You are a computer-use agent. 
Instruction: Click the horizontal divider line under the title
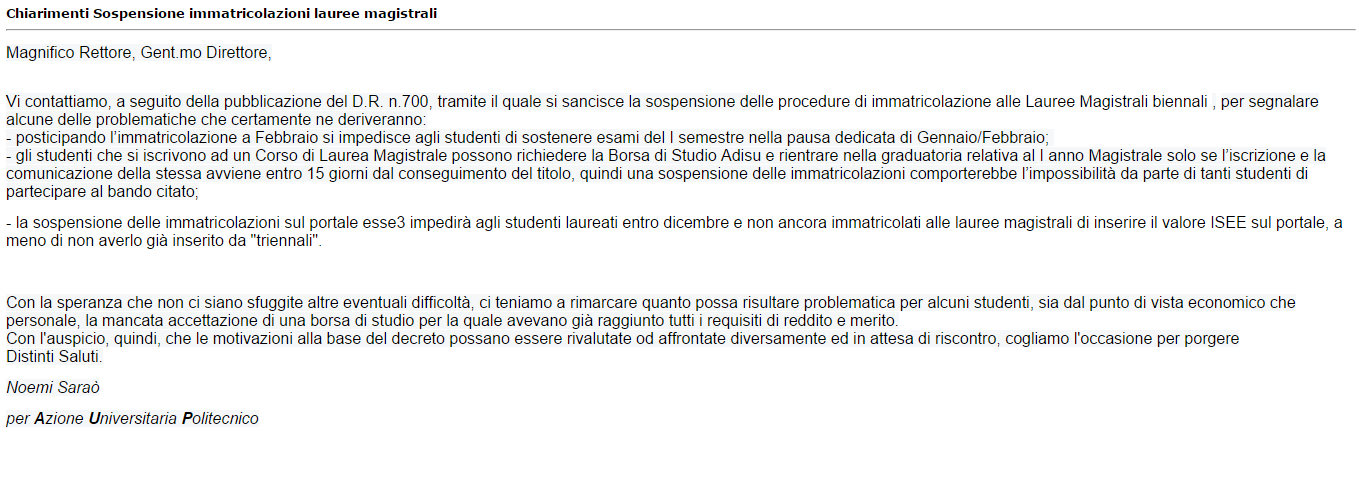click(x=680, y=29)
